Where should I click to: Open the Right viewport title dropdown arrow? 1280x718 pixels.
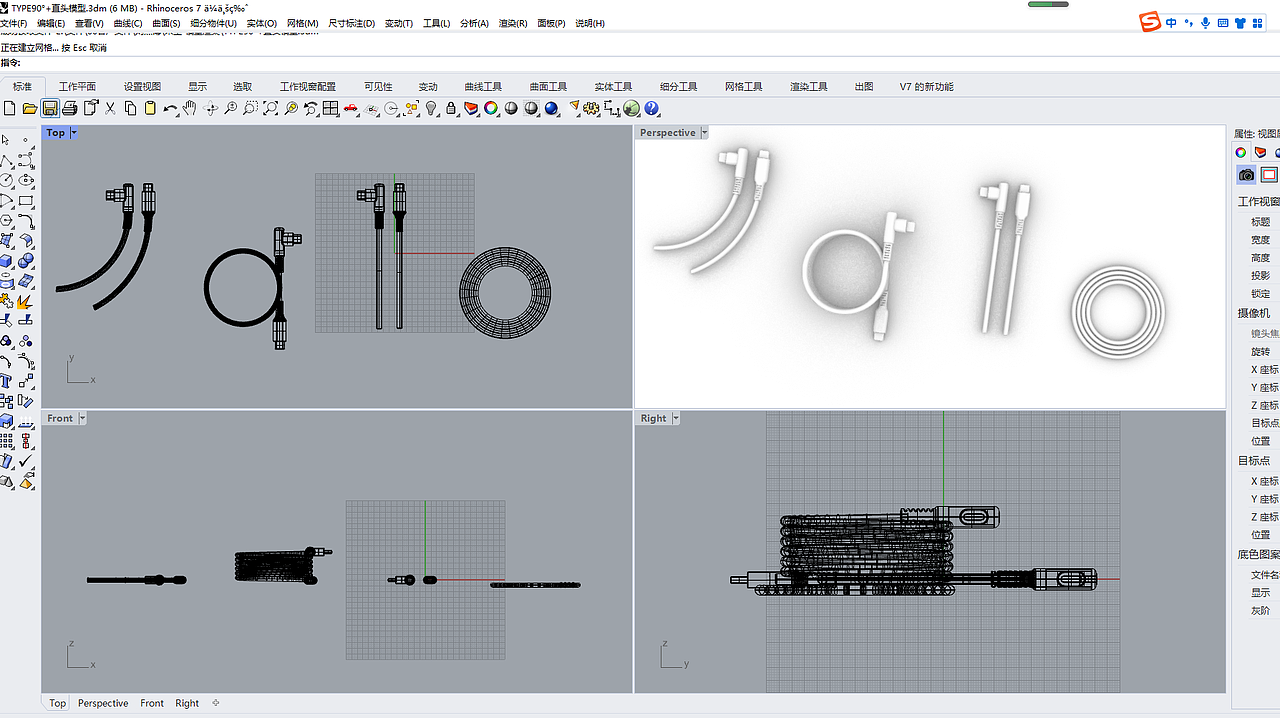coord(676,418)
